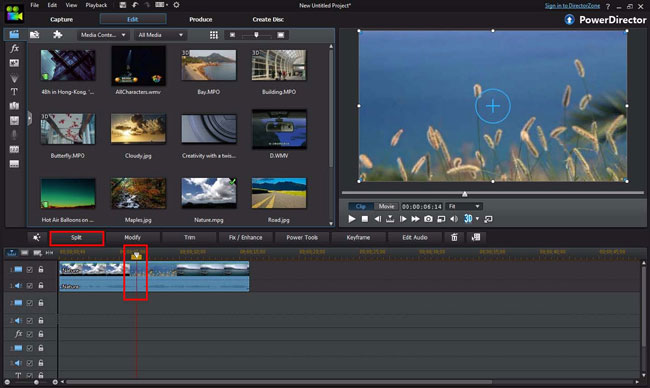Viewport: 650px width, 388px height.
Task: Toggle video track 3 enable checkbox
Action: (x=29, y=349)
